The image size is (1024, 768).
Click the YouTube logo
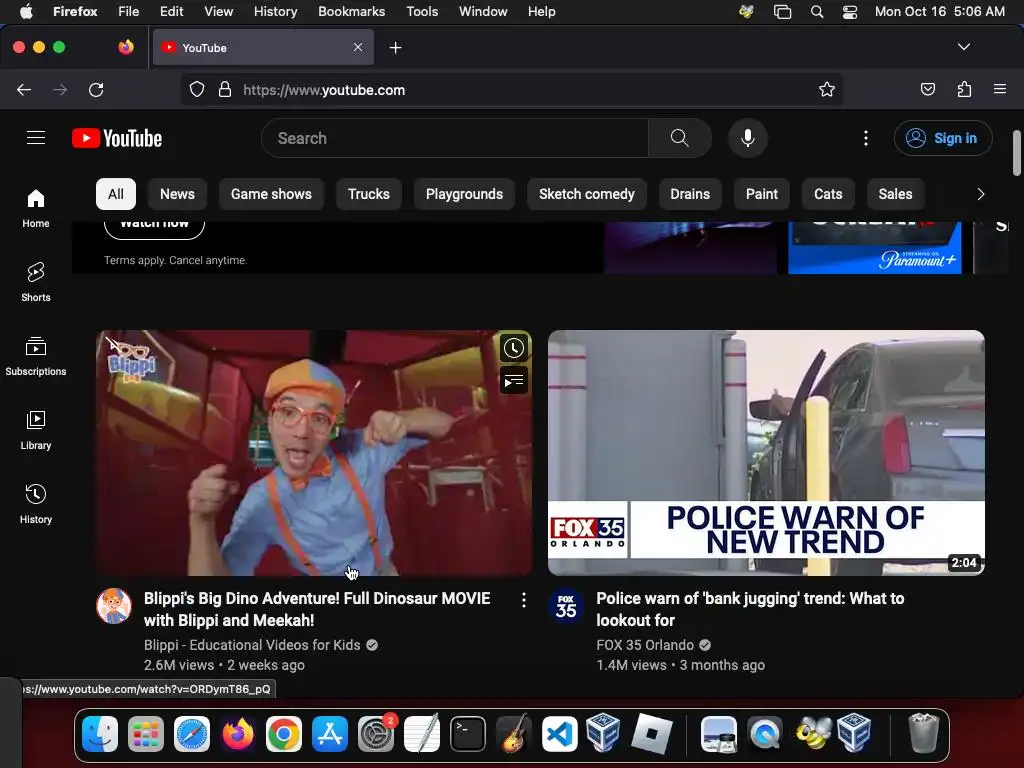(x=117, y=138)
